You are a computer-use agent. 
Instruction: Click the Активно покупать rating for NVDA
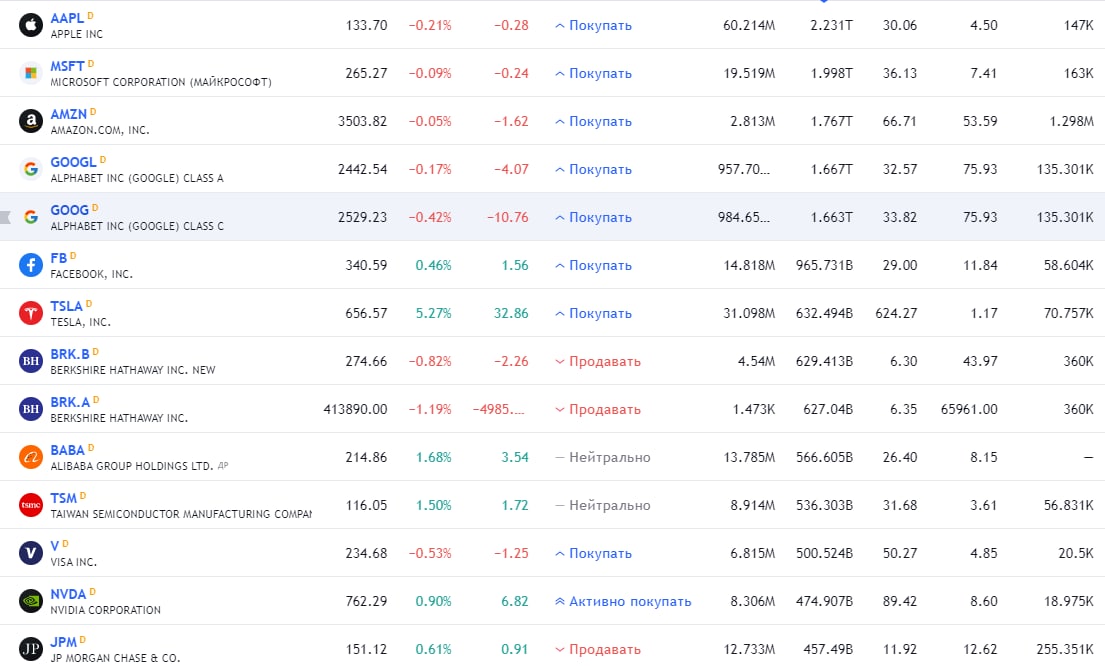pos(623,601)
